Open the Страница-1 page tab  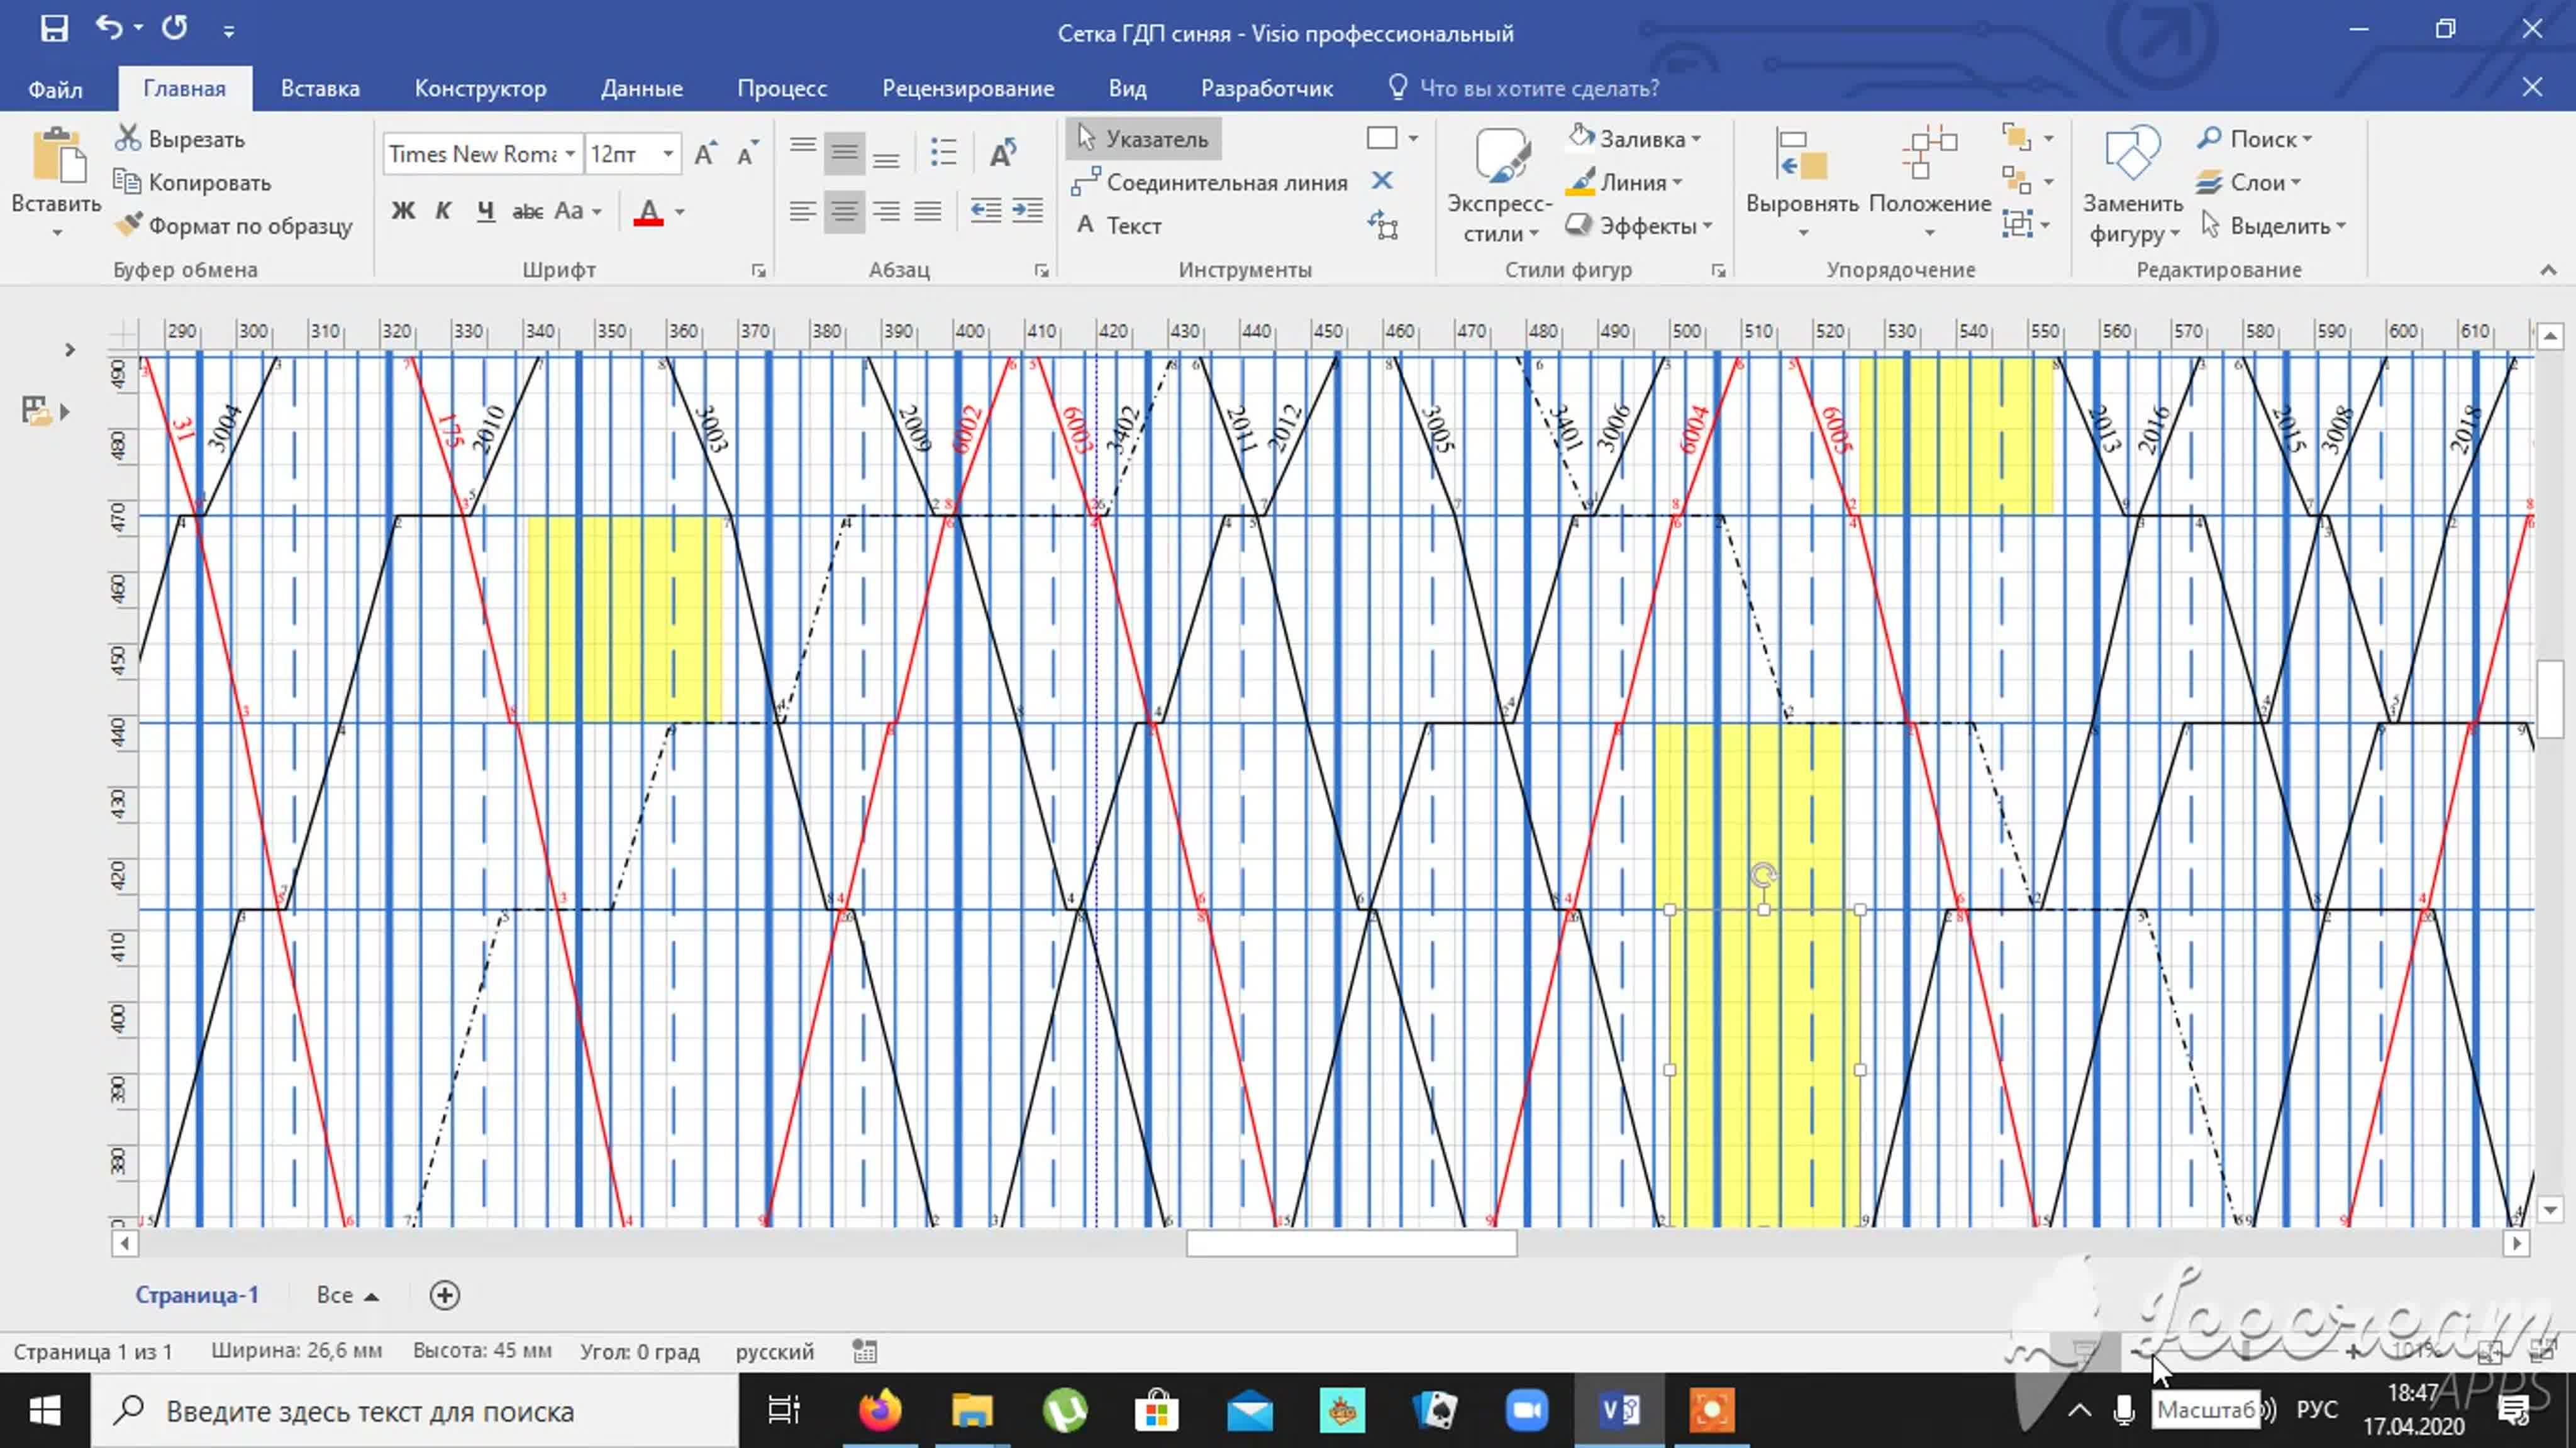point(197,1295)
